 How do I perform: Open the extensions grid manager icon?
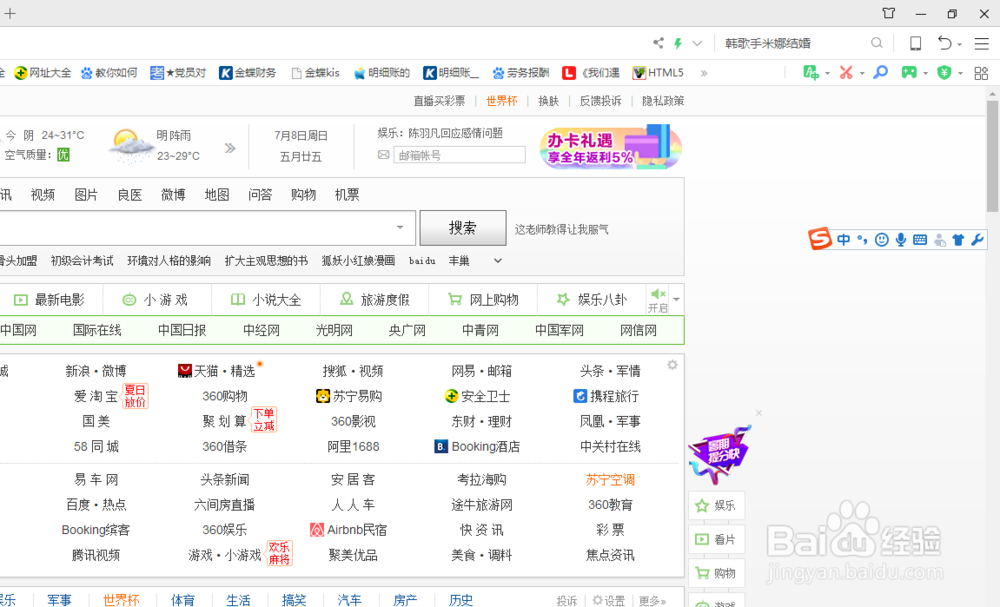(982, 73)
